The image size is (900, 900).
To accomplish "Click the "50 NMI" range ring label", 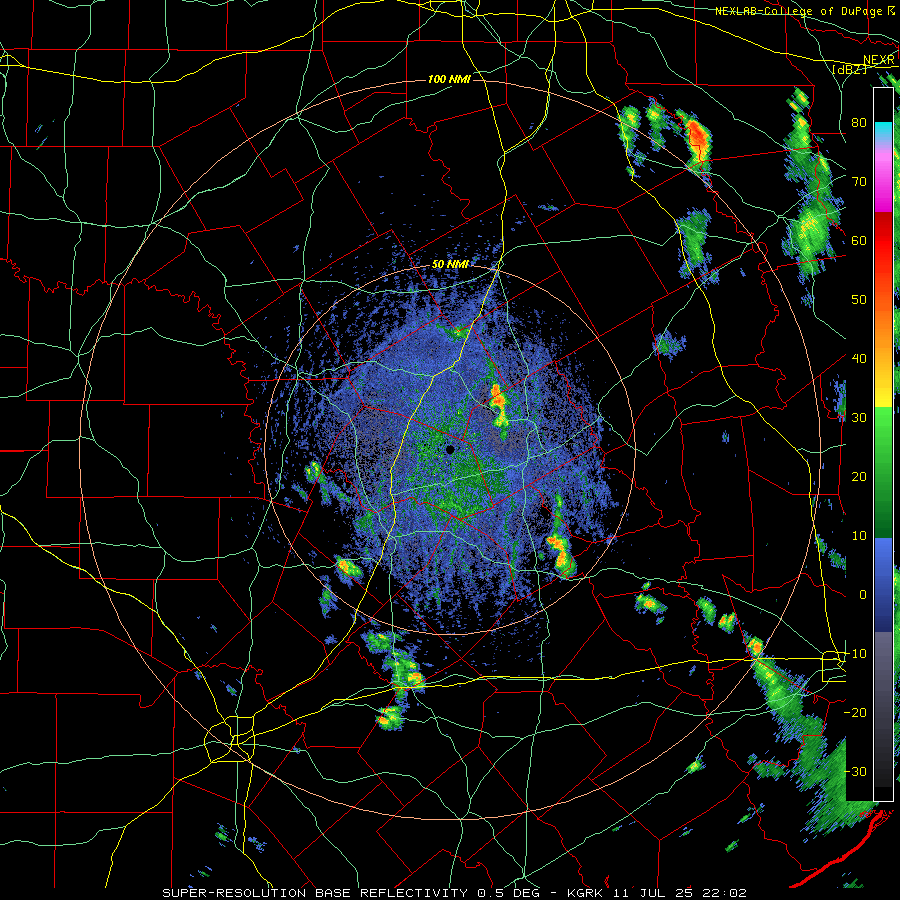I will point(450,265).
